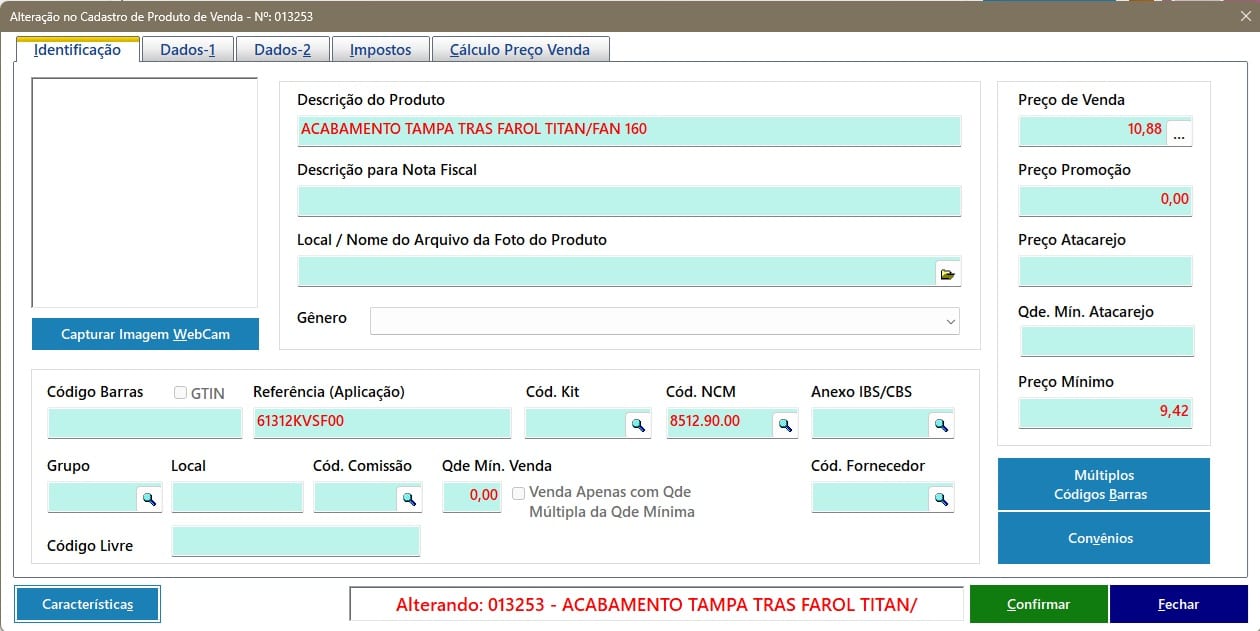Open the Cód. Comissão lookup magnifier
Viewport: 1260px width, 631px height.
409,498
